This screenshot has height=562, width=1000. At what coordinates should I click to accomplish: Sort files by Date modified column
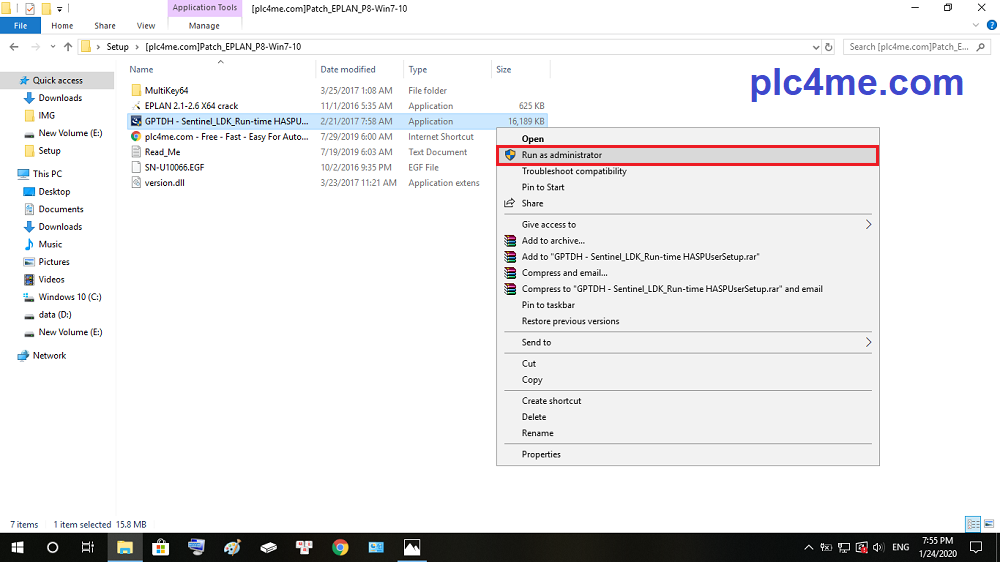348,70
